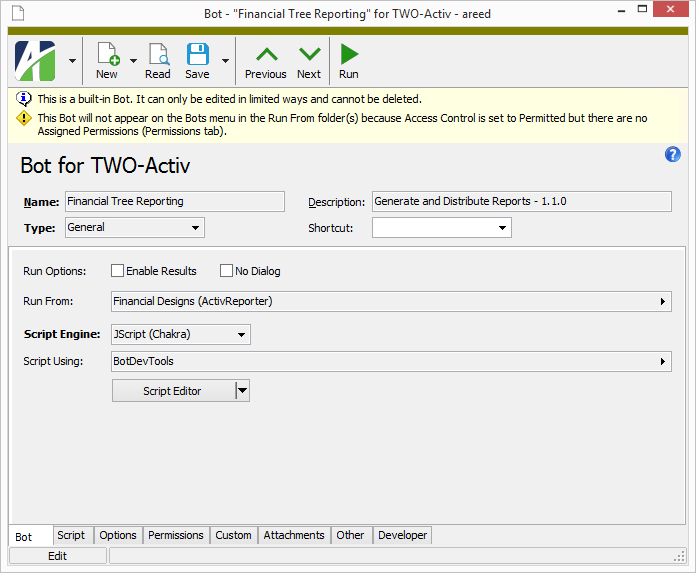Image resolution: width=696 pixels, height=573 pixels.
Task: Open the Type dropdown showing General
Action: coord(195,228)
